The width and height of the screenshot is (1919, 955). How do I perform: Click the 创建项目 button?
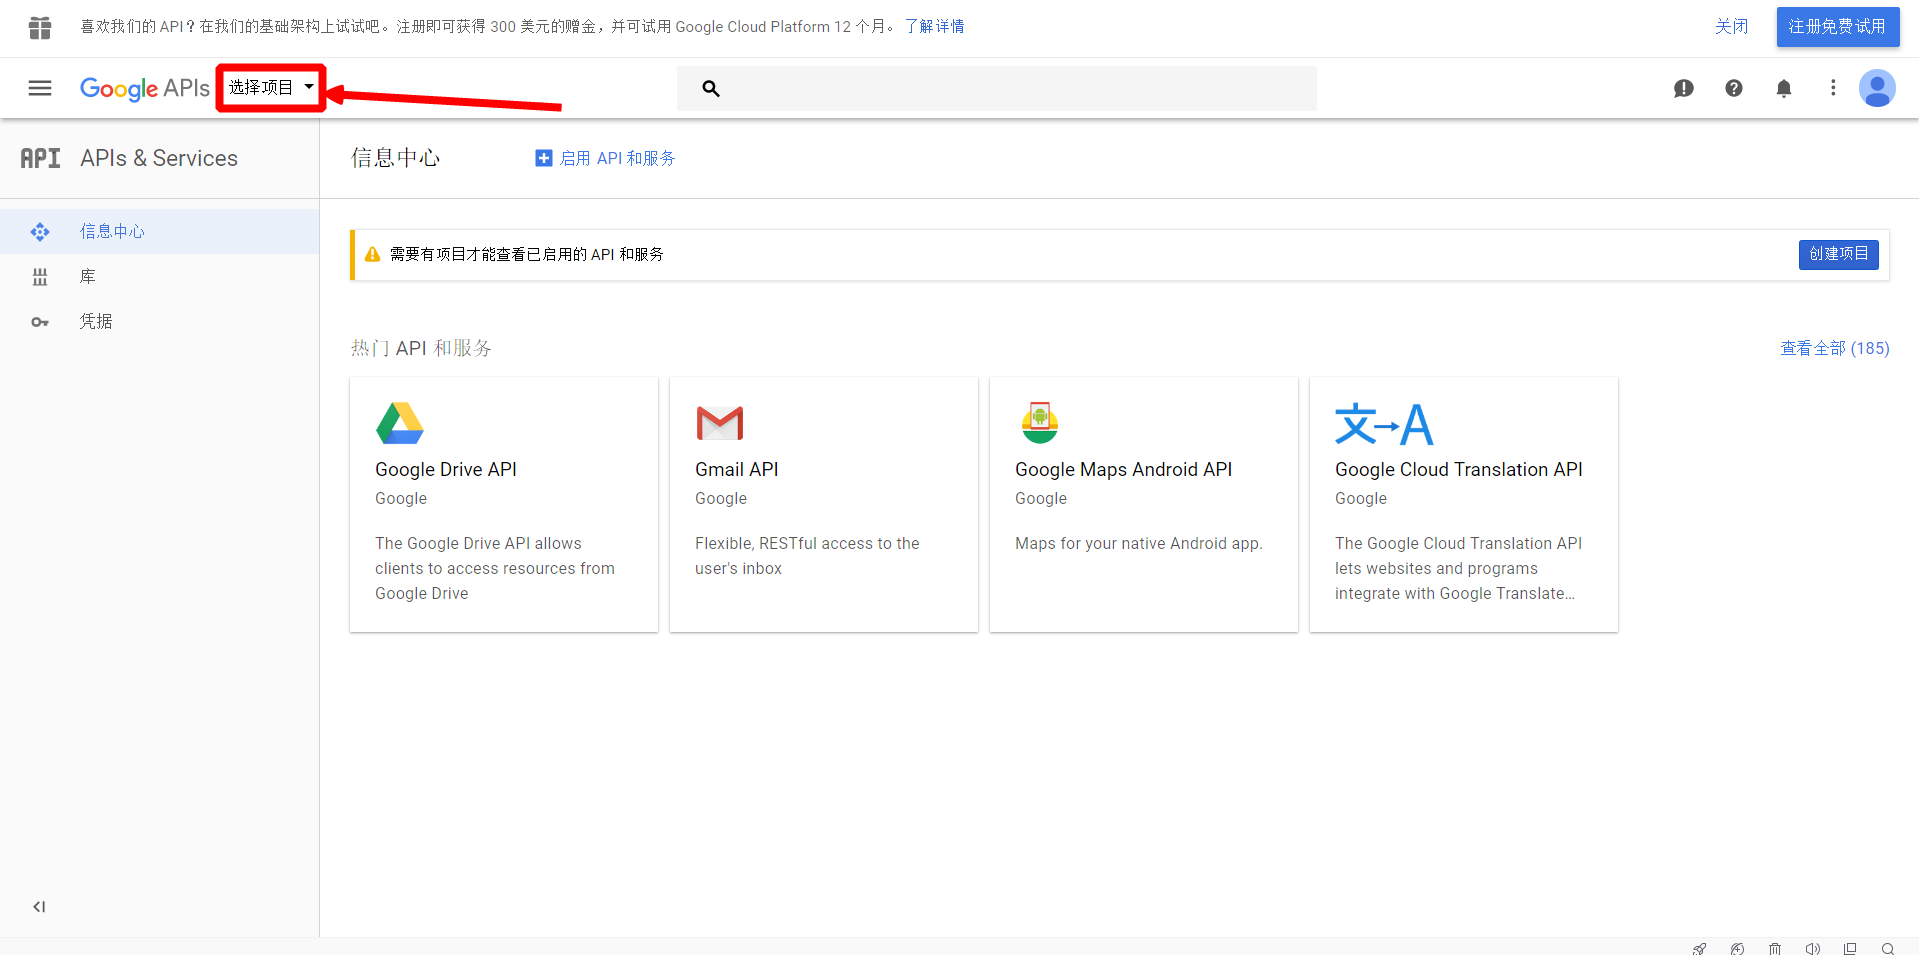(x=1838, y=254)
